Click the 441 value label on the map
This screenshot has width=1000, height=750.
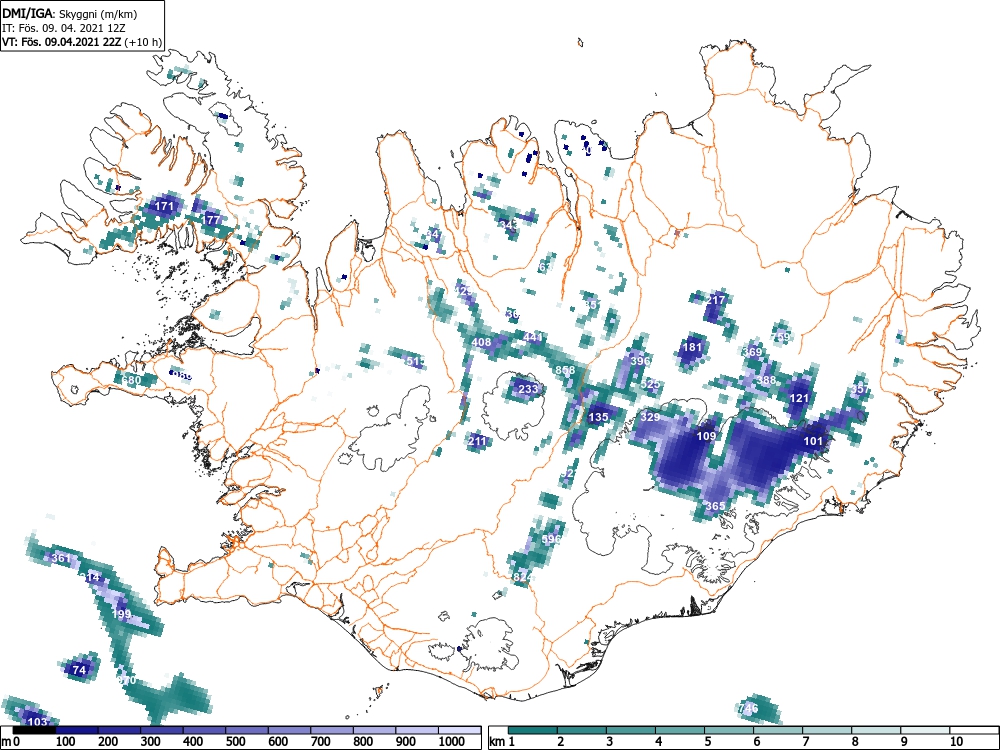click(x=533, y=337)
